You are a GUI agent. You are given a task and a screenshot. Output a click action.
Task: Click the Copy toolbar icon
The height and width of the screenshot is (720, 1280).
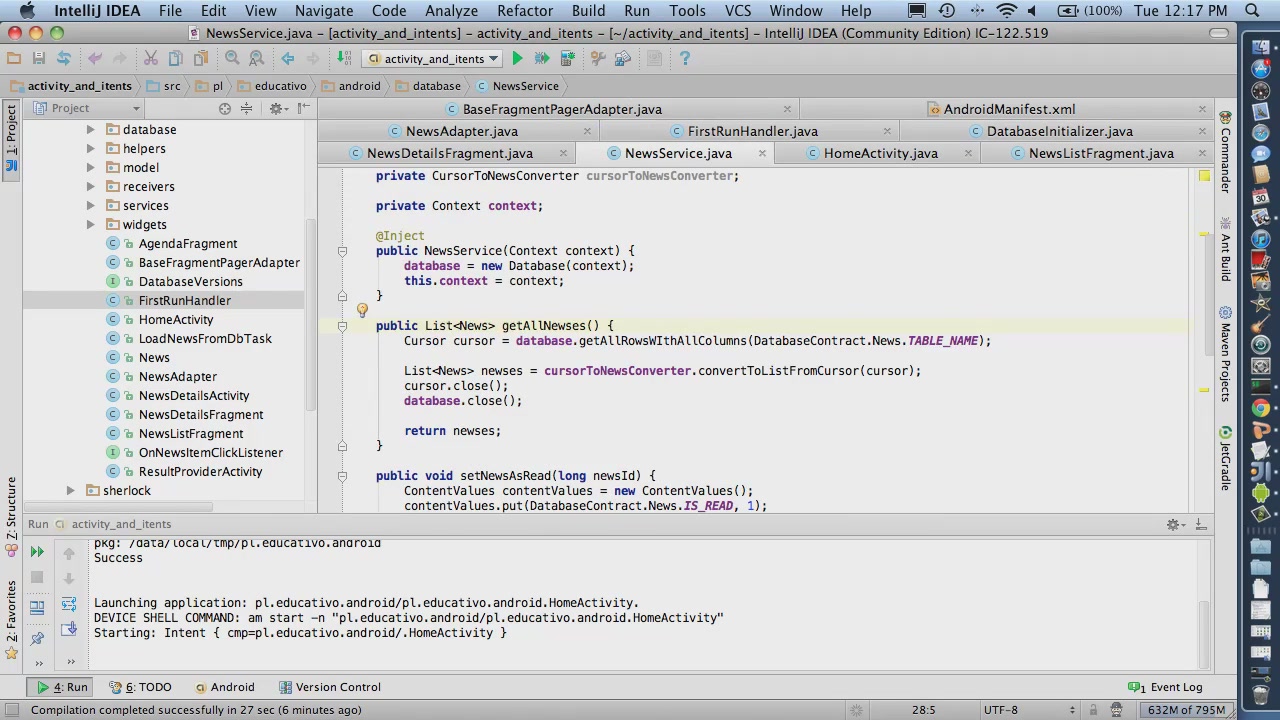tap(176, 59)
